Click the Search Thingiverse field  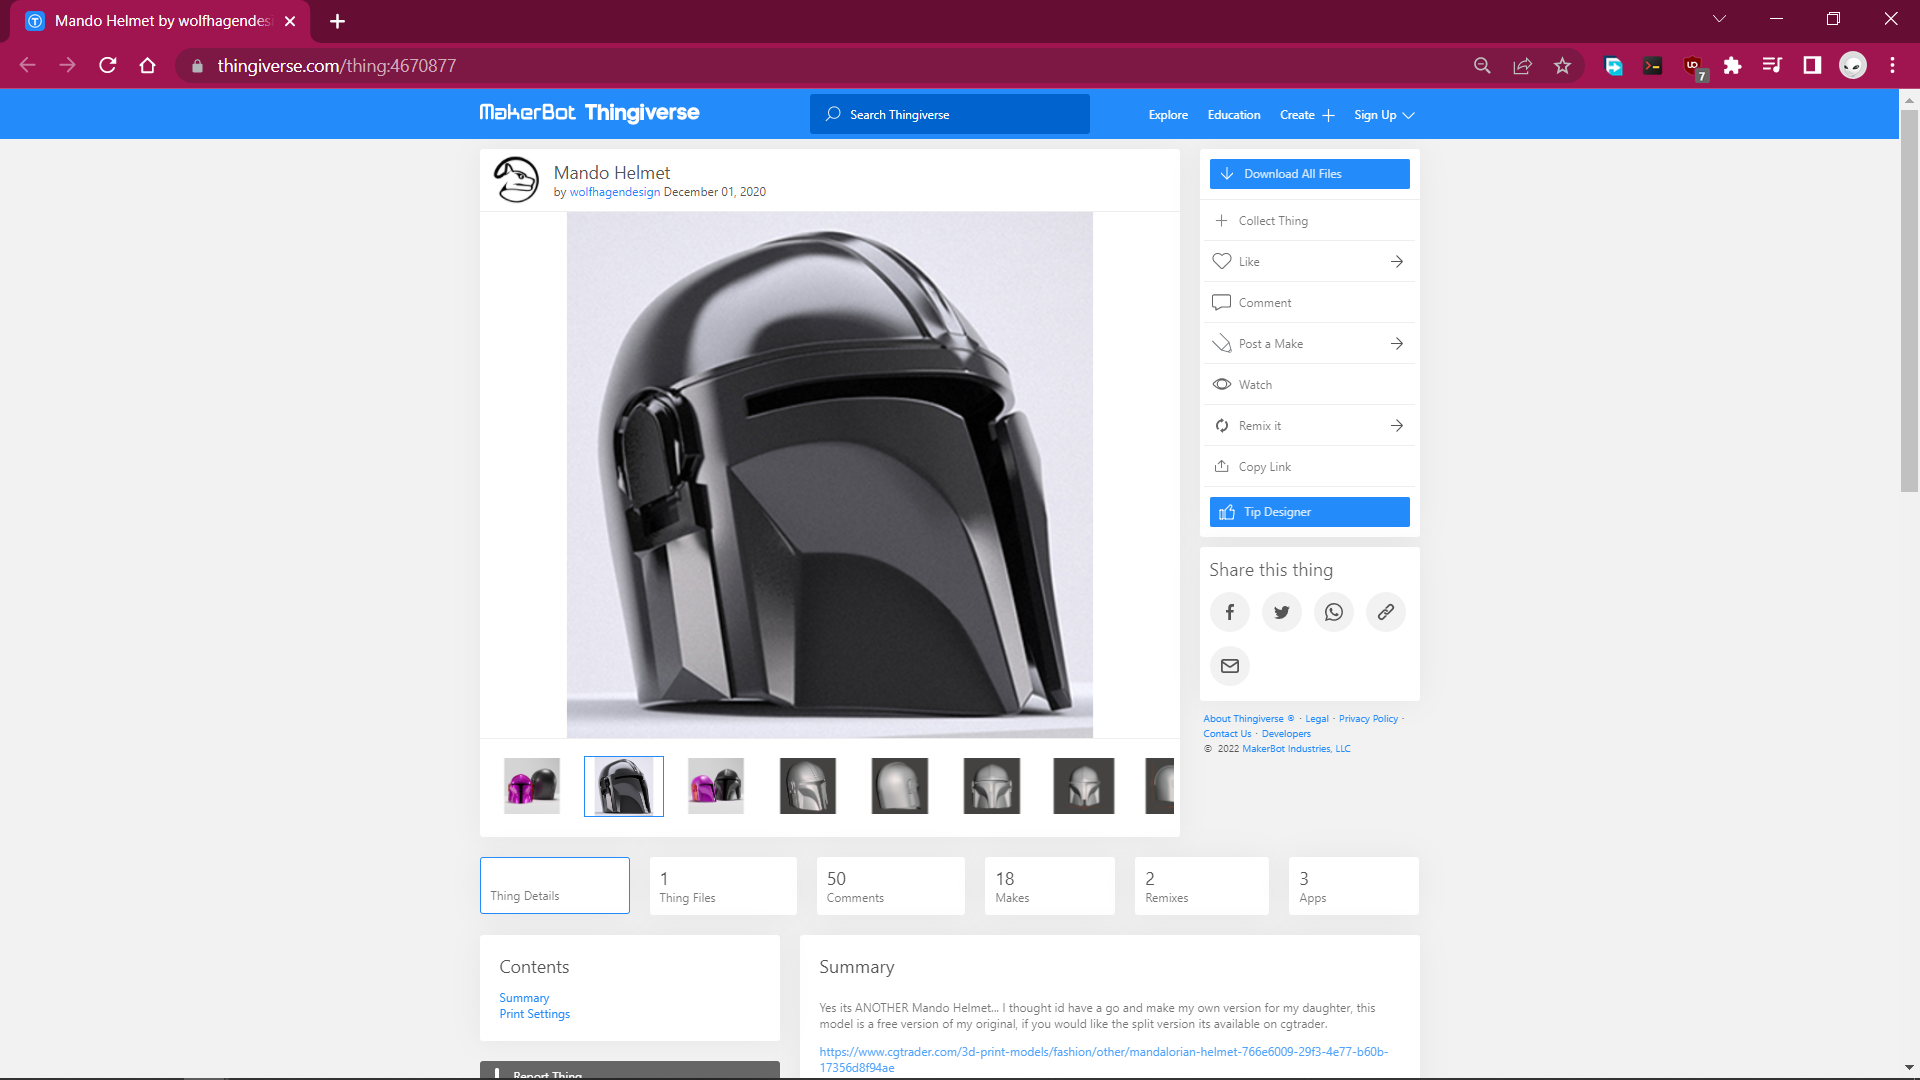tap(949, 115)
